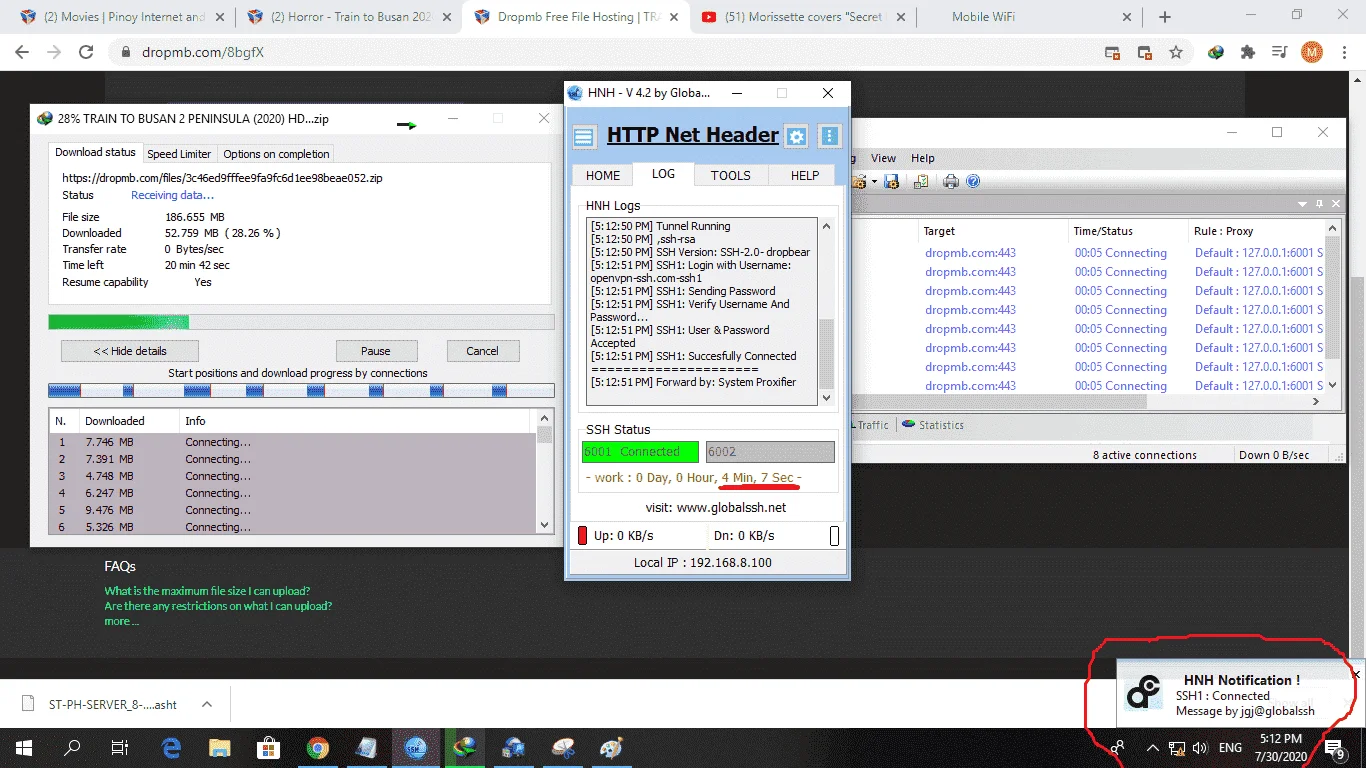1366x768 pixels.
Task: Switch to the Proxifier Traffic tab
Action: (872, 425)
